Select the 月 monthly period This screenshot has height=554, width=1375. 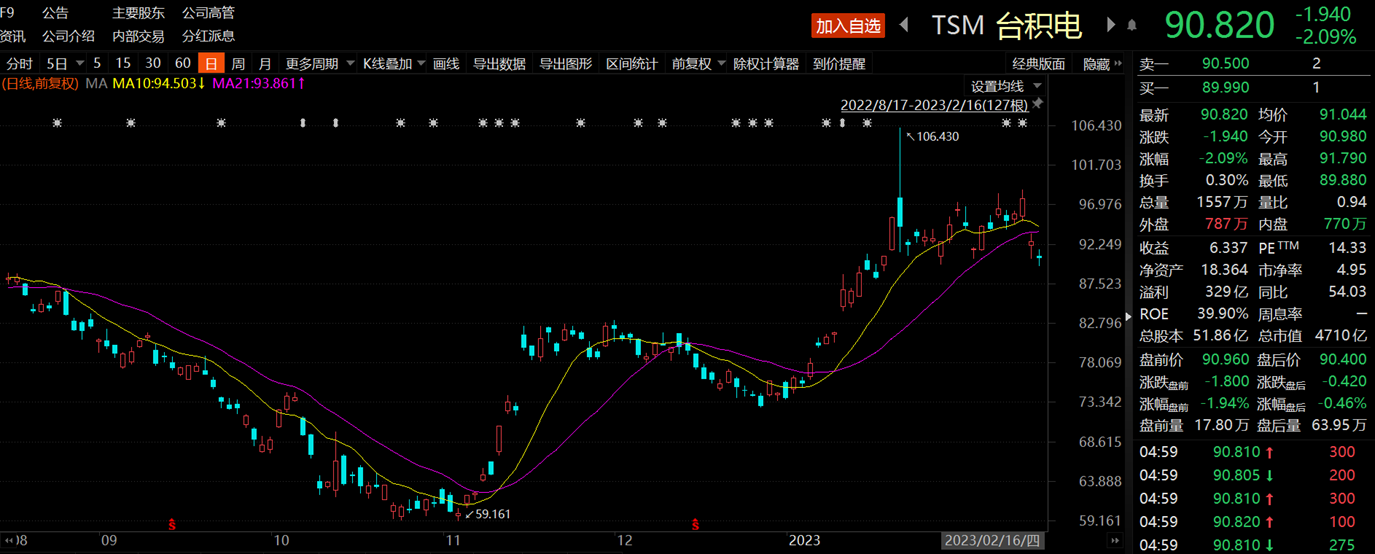[265, 64]
